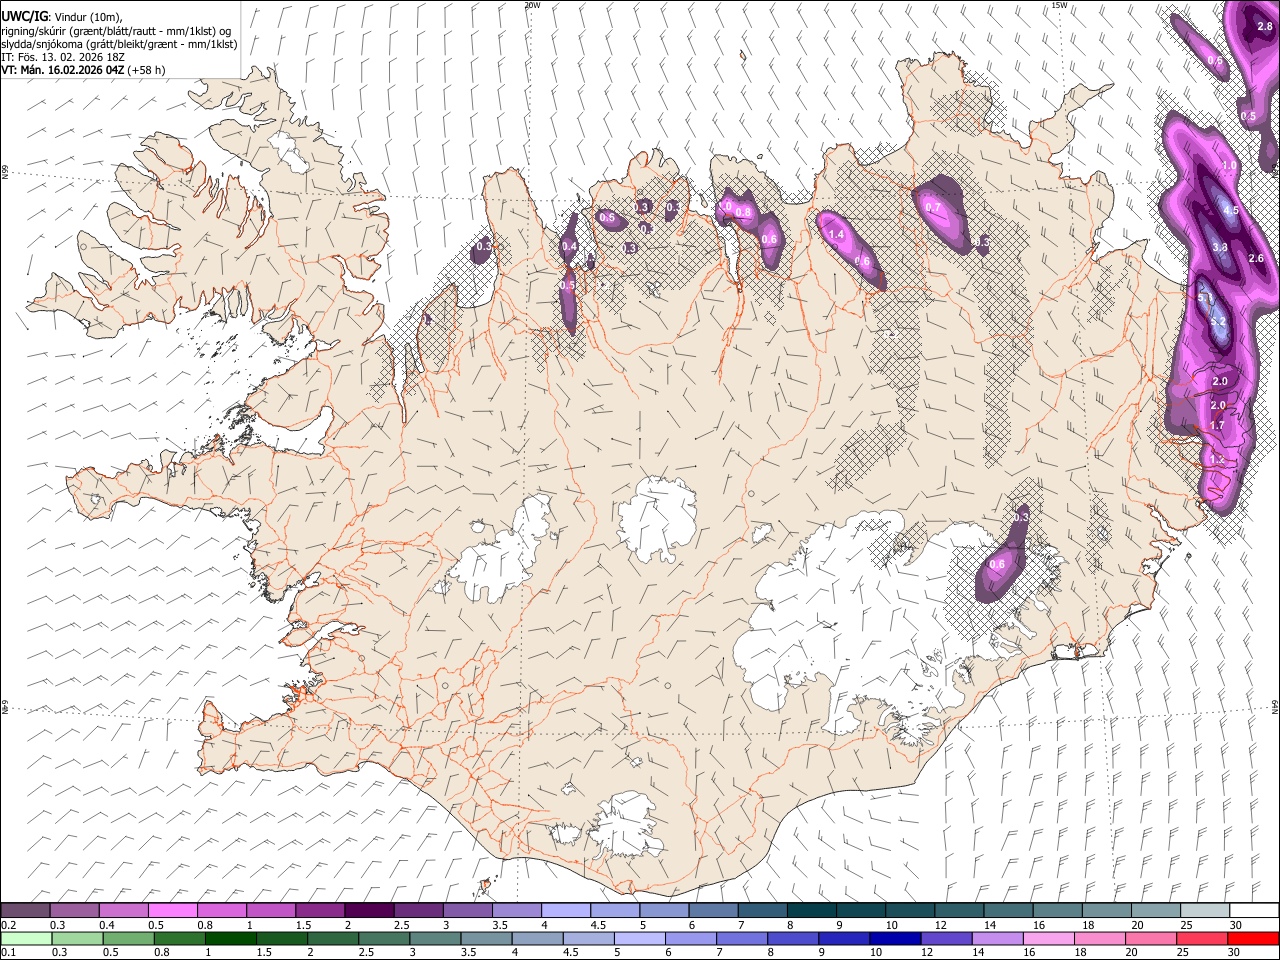1280x960 pixels.
Task: Pick the lavender 4–4.5 snow legend swatch
Action: coord(566,911)
